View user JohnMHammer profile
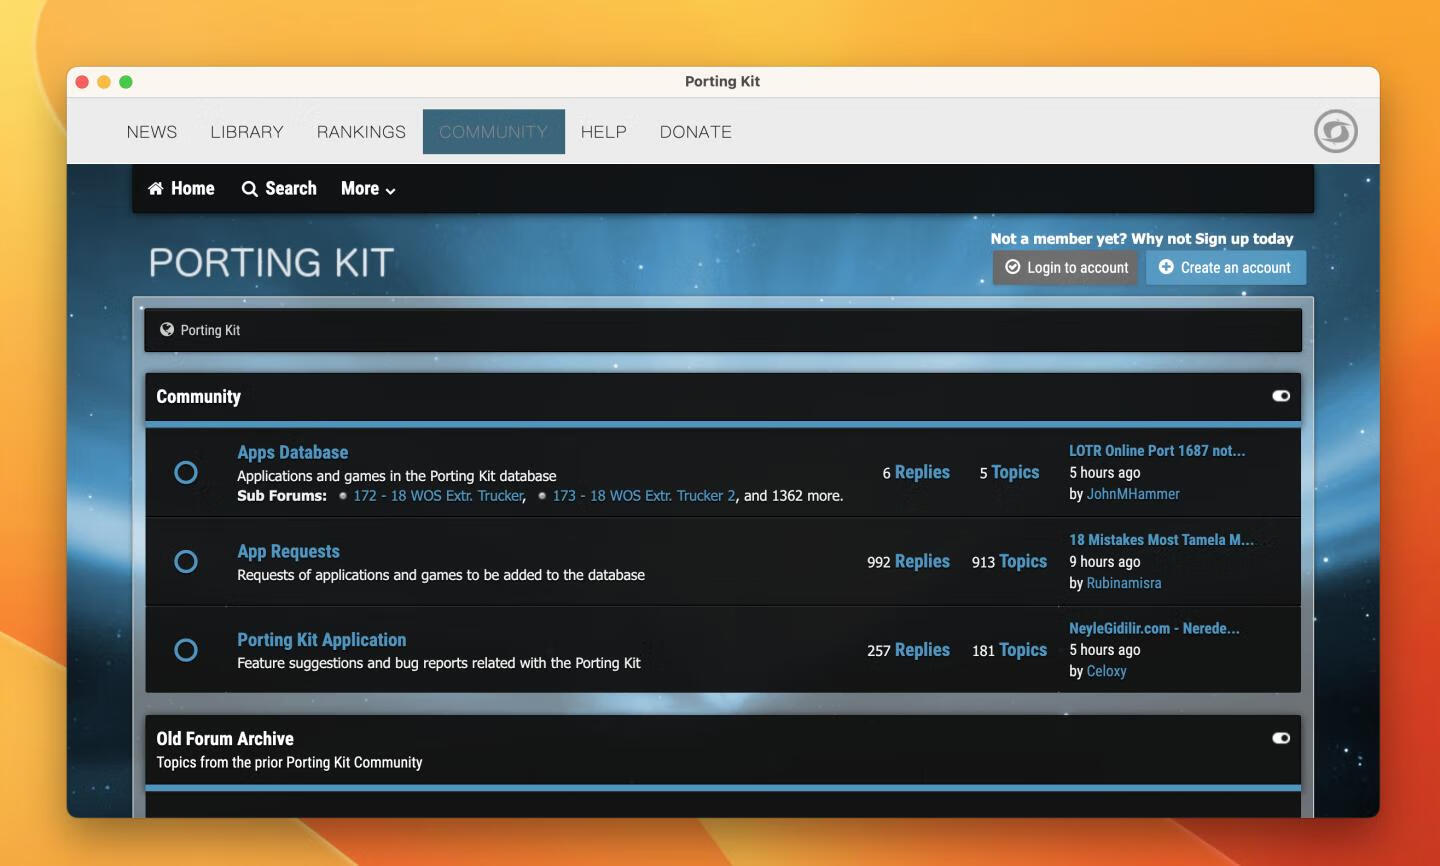The image size is (1440, 866). pos(1133,494)
